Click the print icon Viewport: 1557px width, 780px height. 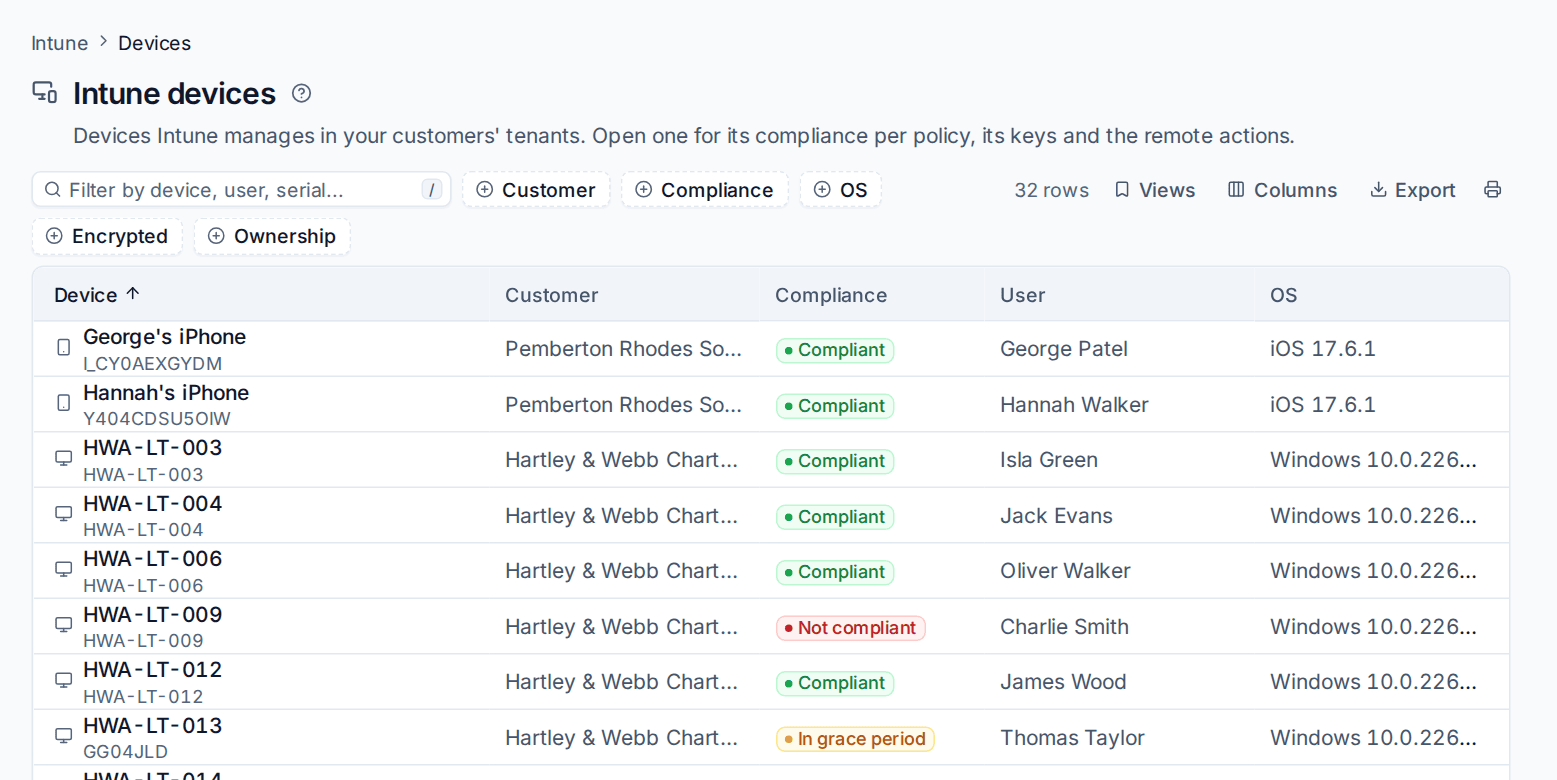(1492, 190)
